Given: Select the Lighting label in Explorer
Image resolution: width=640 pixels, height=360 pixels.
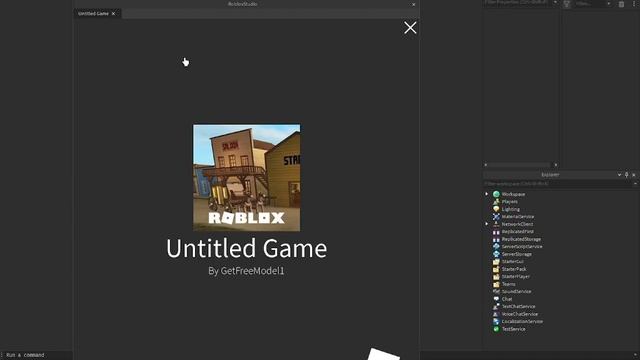Looking at the screenshot, I should pyautogui.click(x=510, y=209).
